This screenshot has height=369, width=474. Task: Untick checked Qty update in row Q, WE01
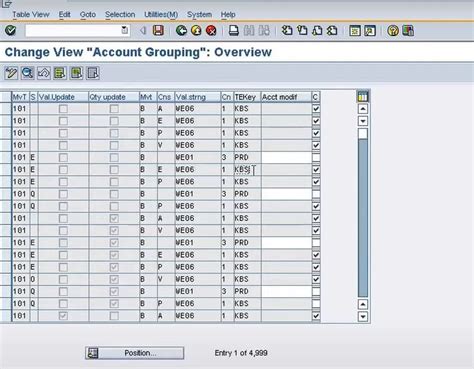(114, 291)
